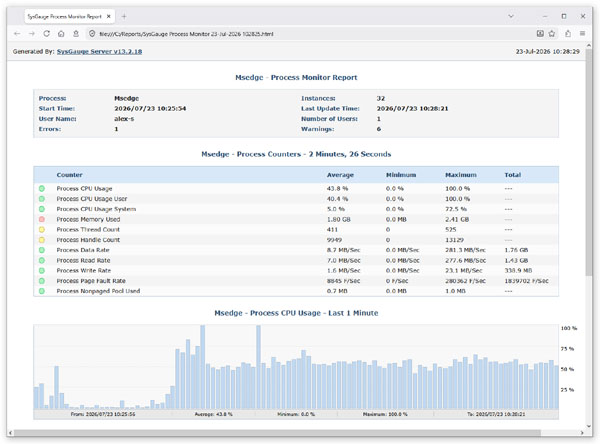Click the 1.76 GB total data rate value

tap(516, 250)
